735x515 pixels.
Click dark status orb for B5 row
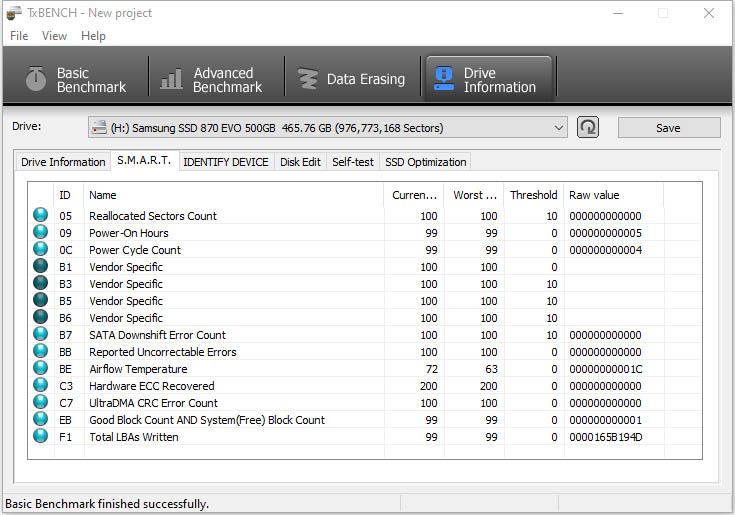tap(41, 300)
